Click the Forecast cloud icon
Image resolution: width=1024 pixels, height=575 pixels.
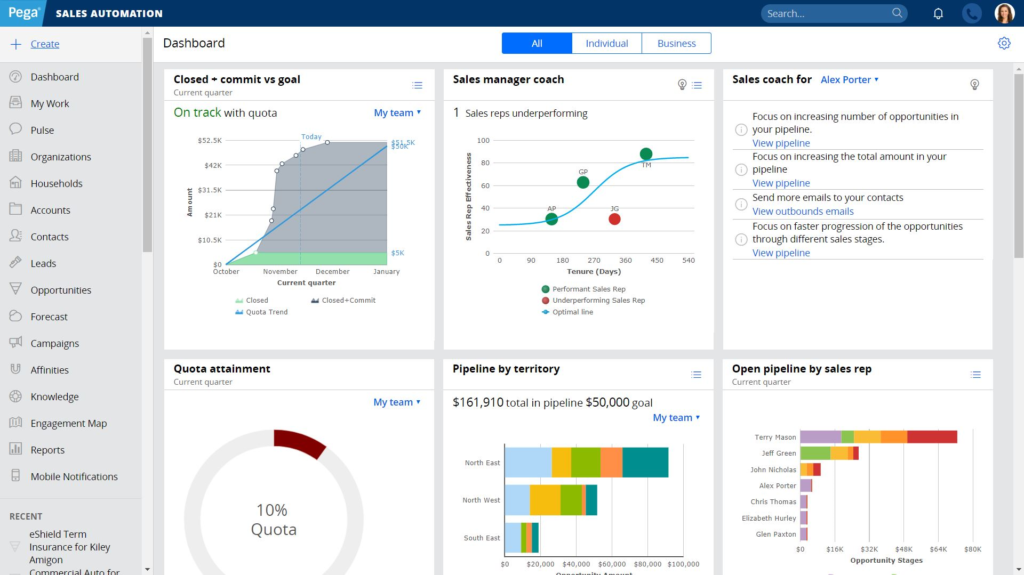pyautogui.click(x=16, y=316)
